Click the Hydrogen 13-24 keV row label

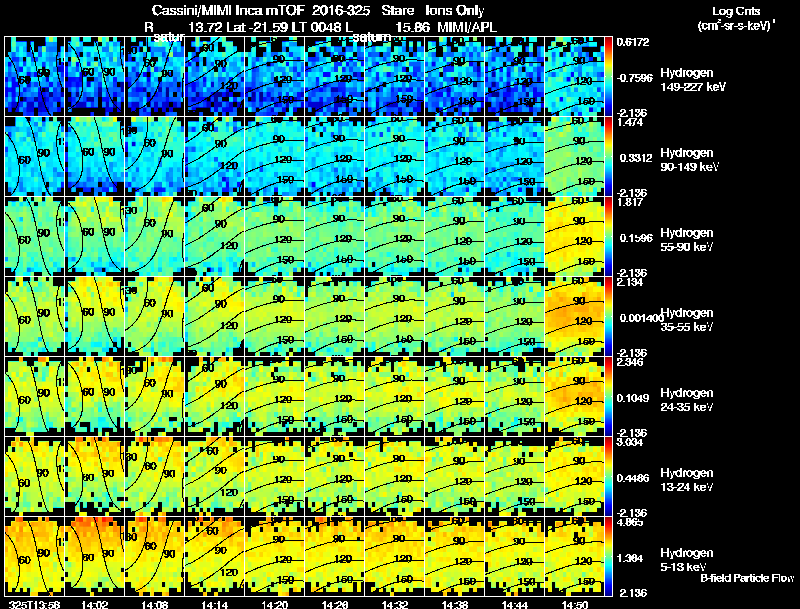[687, 480]
